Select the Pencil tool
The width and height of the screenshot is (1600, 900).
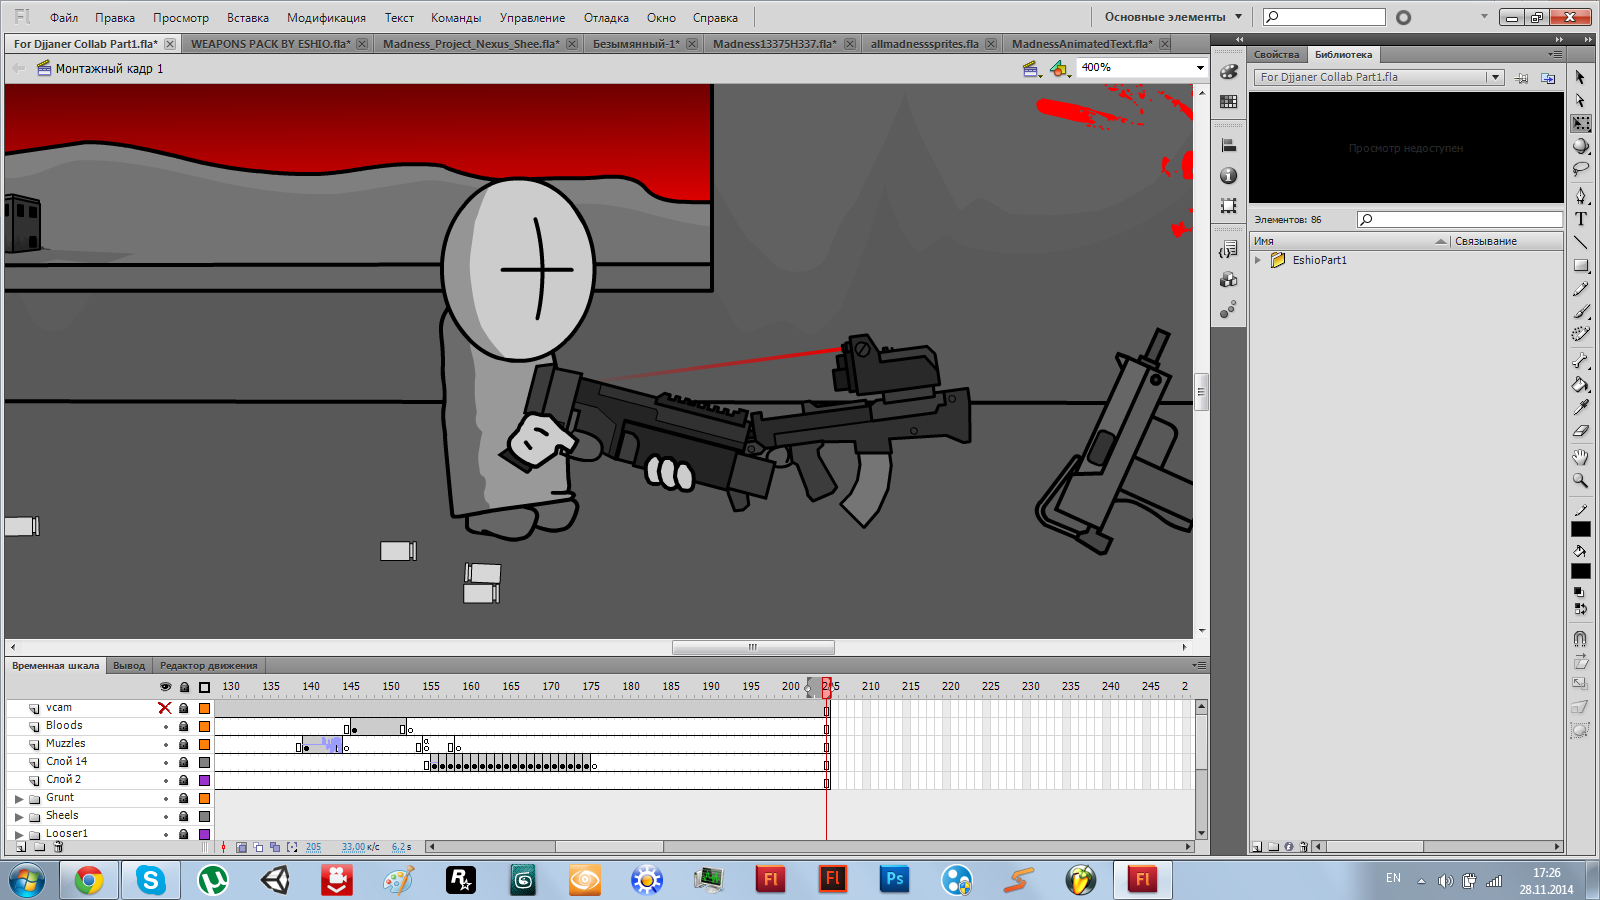click(x=1580, y=289)
